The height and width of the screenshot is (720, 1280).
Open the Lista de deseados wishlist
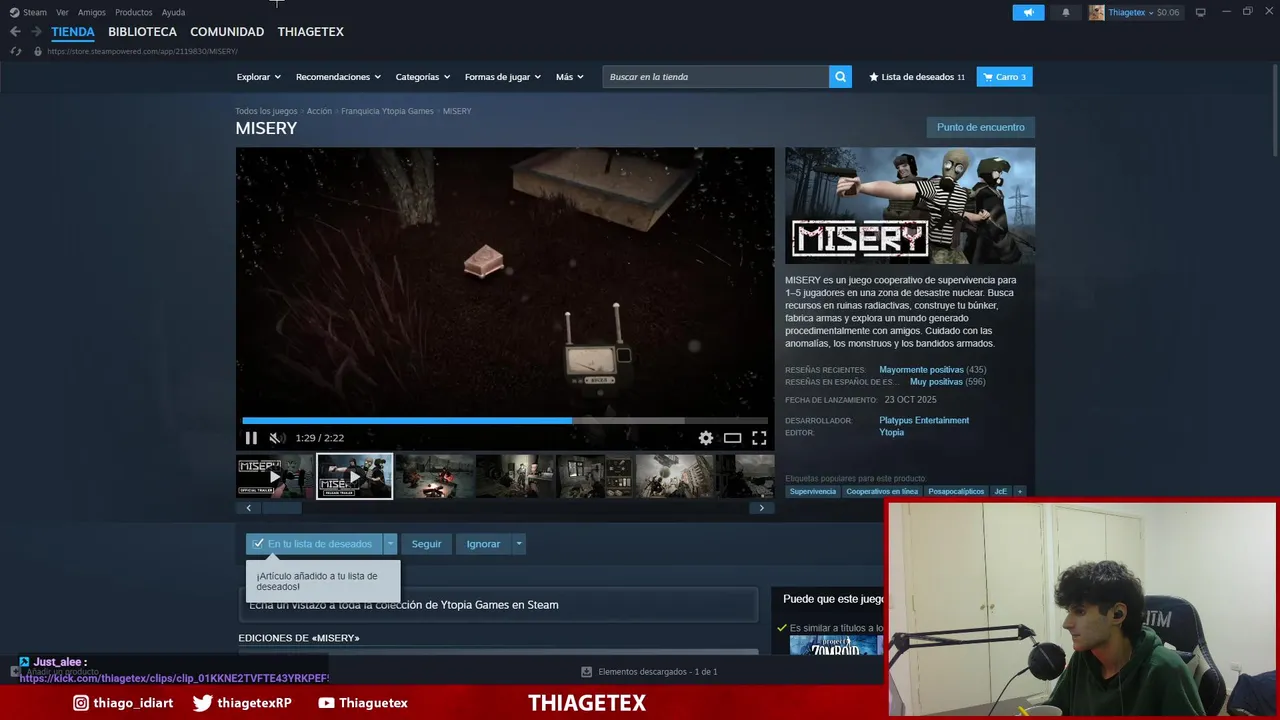pyautogui.click(x=917, y=77)
